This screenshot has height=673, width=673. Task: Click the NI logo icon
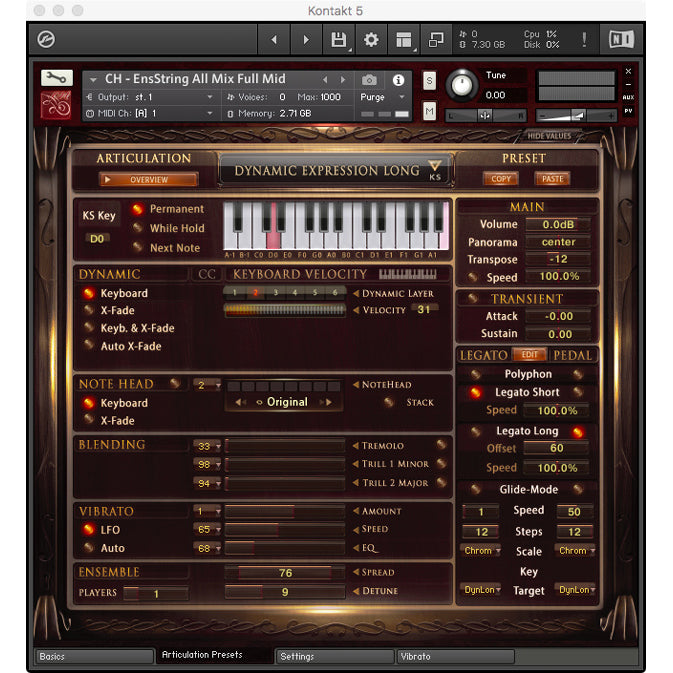(621, 39)
